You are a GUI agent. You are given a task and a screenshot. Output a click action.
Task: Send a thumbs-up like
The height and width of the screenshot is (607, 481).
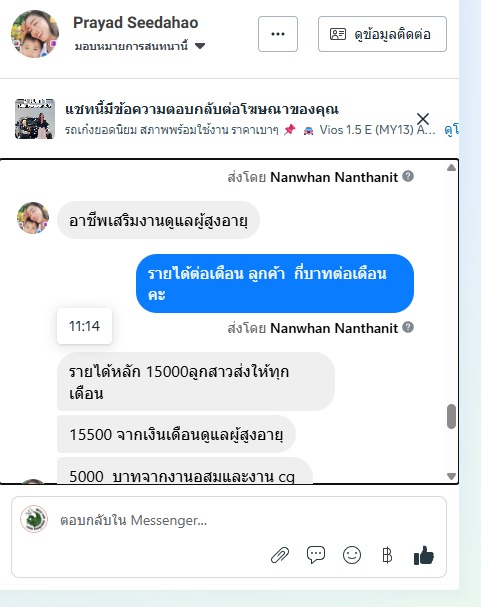(x=424, y=556)
